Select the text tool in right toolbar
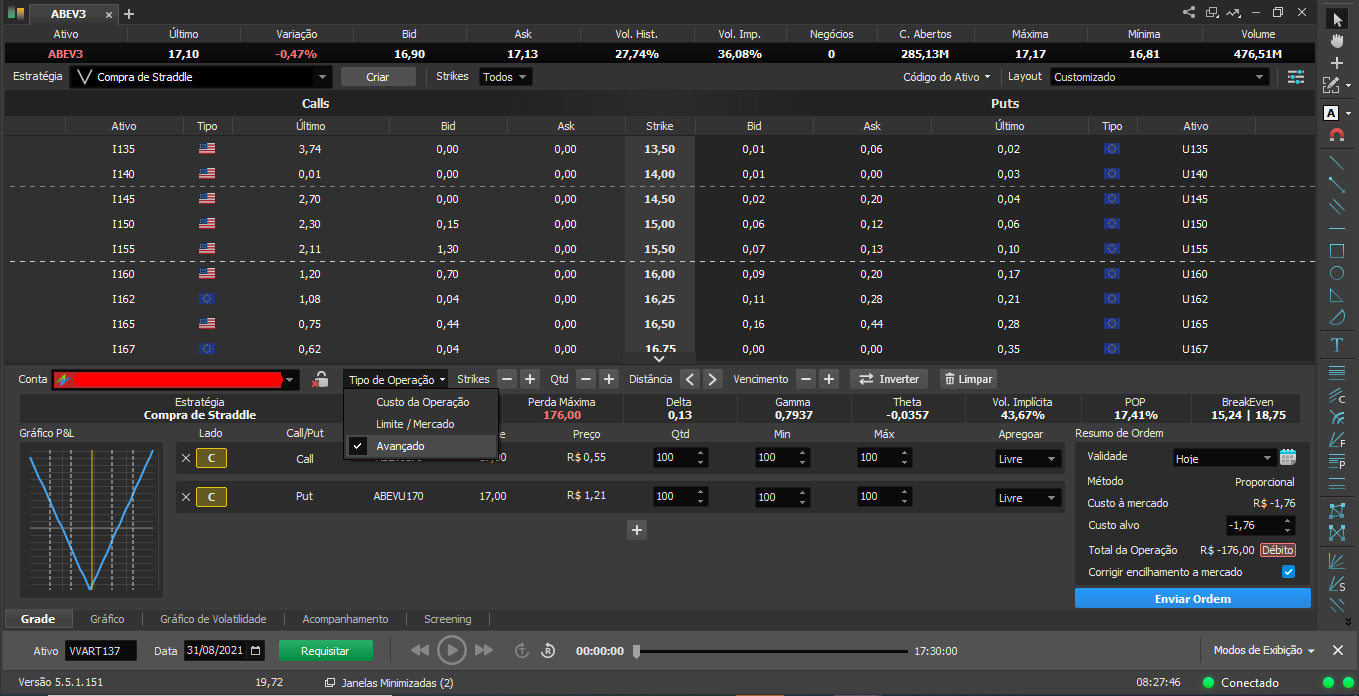 [1337, 345]
